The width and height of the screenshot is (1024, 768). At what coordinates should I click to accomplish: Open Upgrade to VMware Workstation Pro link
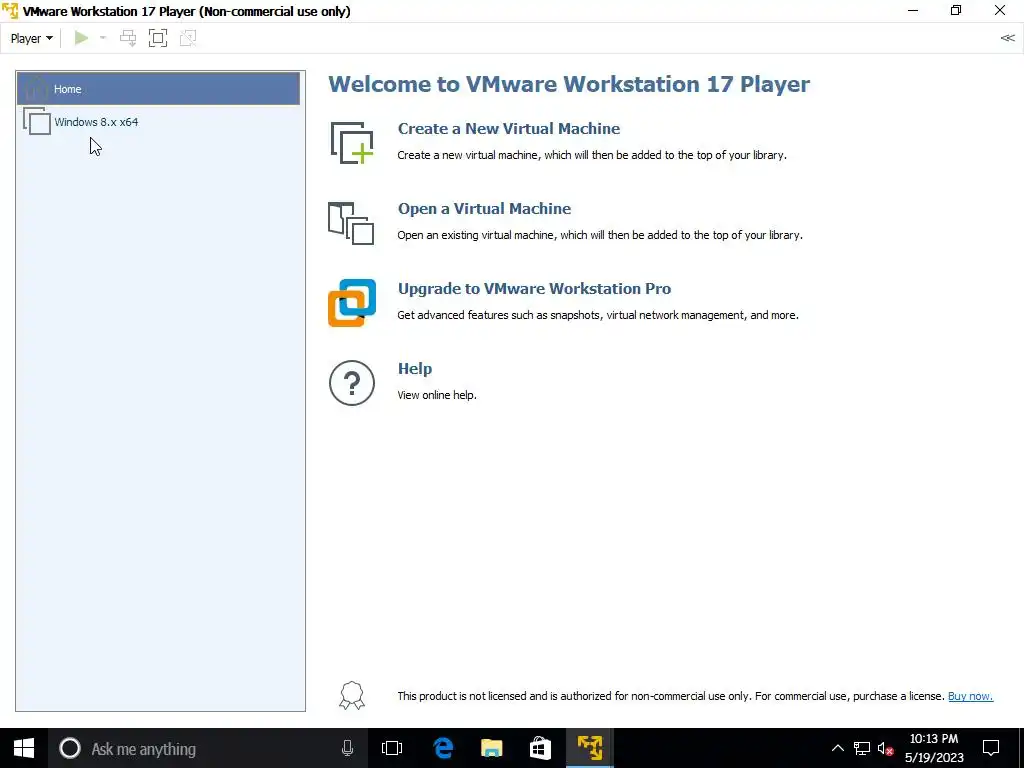click(534, 289)
